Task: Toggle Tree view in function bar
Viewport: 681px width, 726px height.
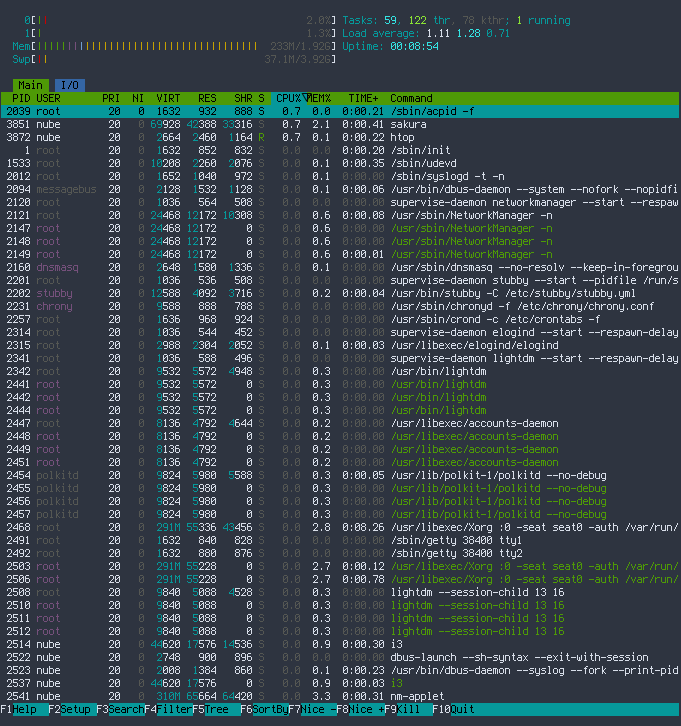Action: 217,709
